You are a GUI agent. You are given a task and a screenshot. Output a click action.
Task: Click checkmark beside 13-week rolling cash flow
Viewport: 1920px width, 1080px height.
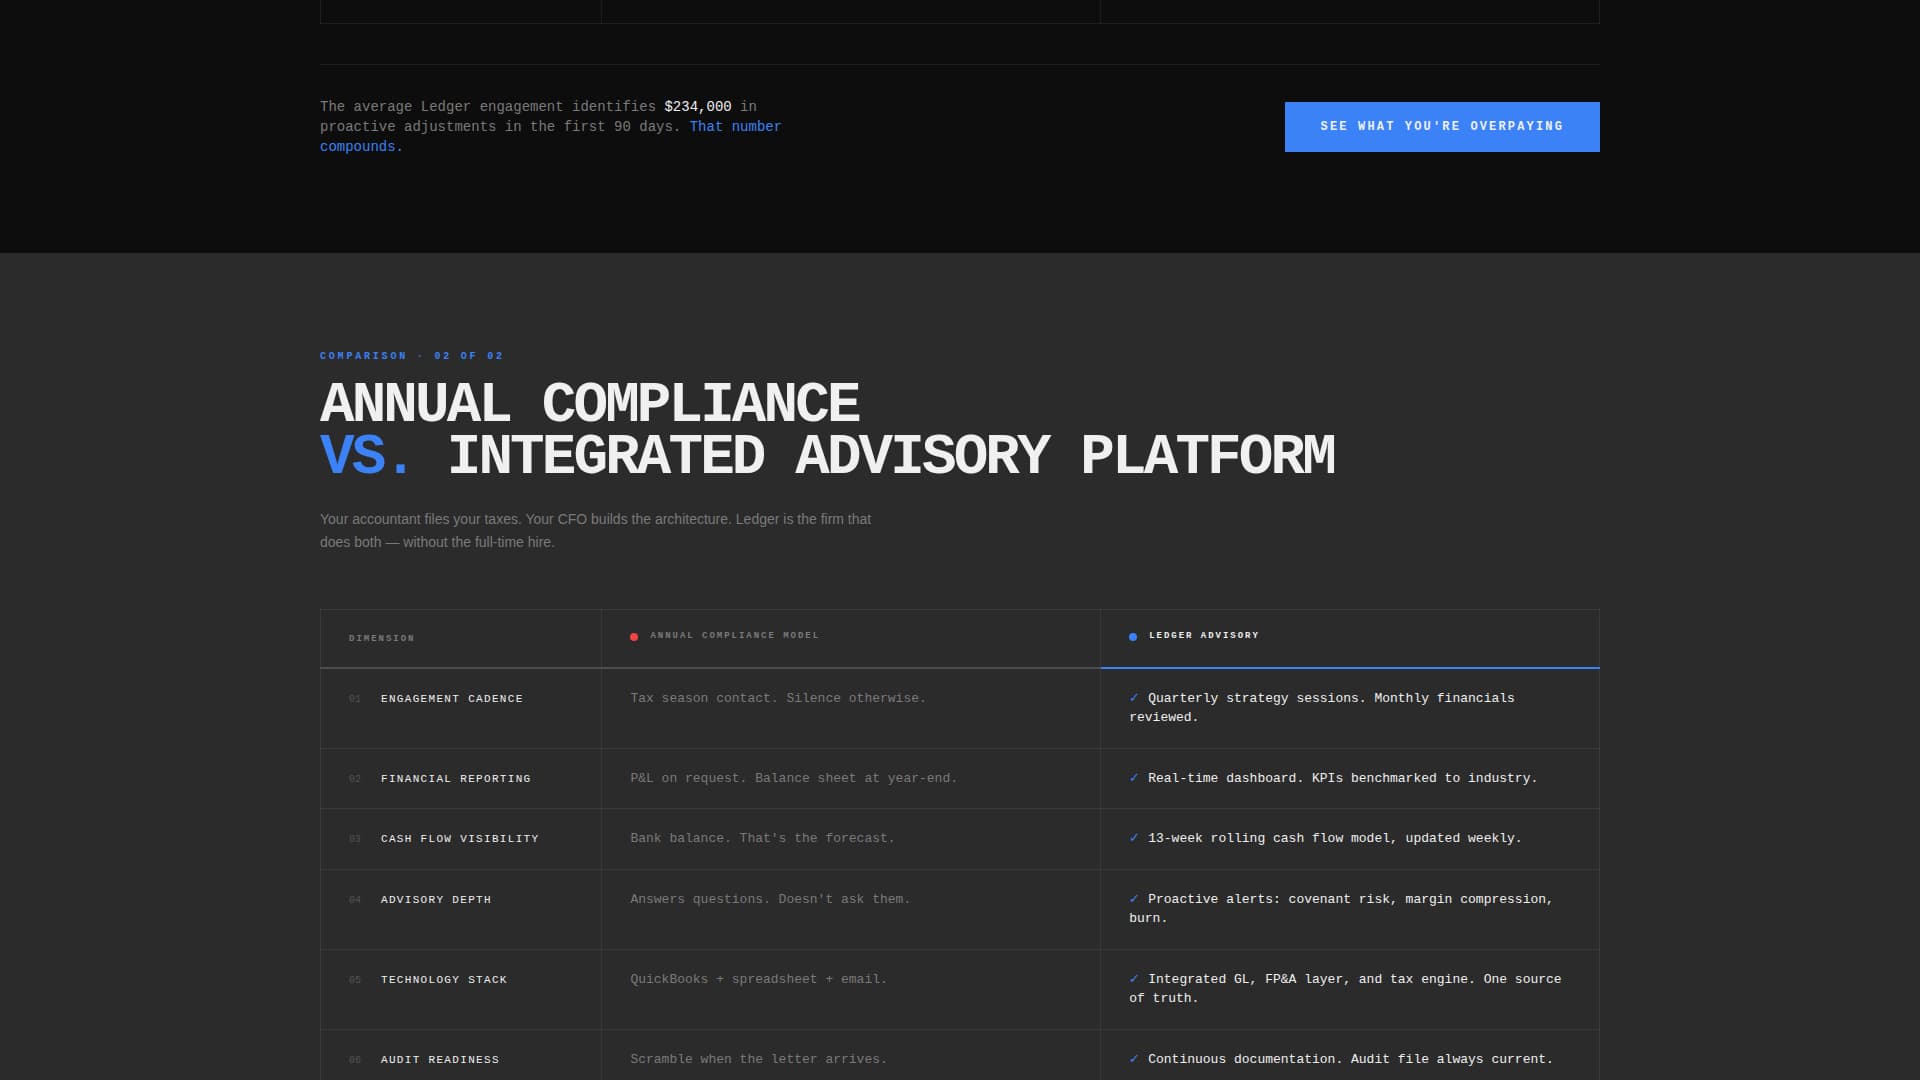click(1134, 838)
